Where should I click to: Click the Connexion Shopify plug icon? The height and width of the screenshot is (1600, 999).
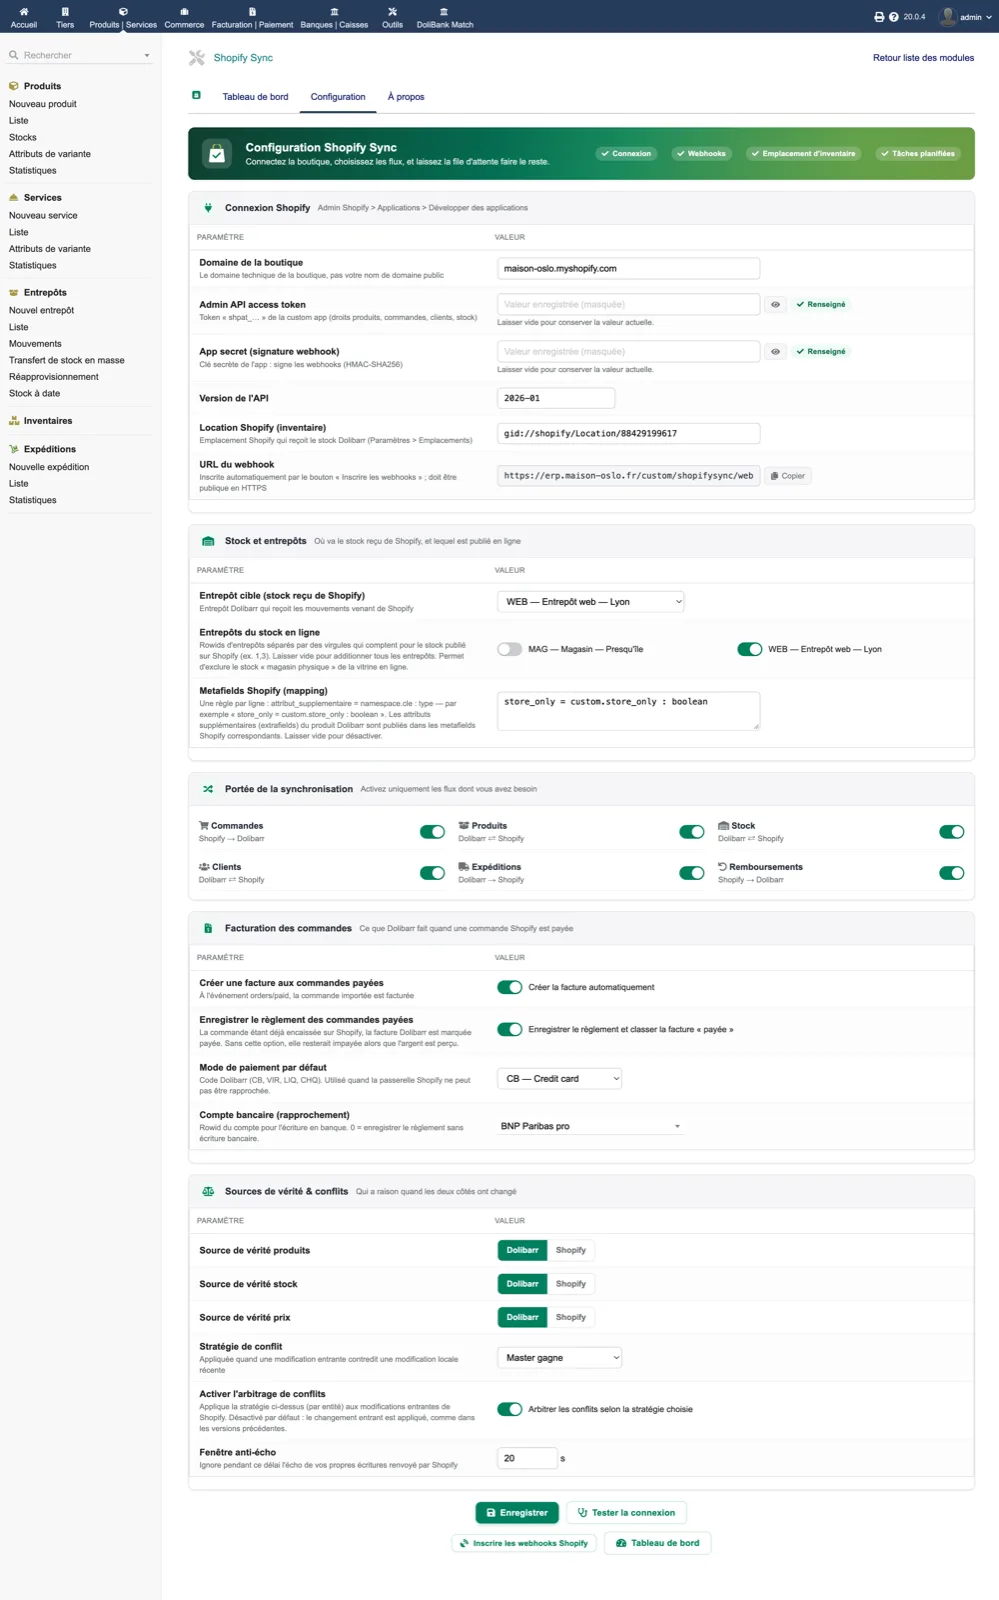coord(208,208)
